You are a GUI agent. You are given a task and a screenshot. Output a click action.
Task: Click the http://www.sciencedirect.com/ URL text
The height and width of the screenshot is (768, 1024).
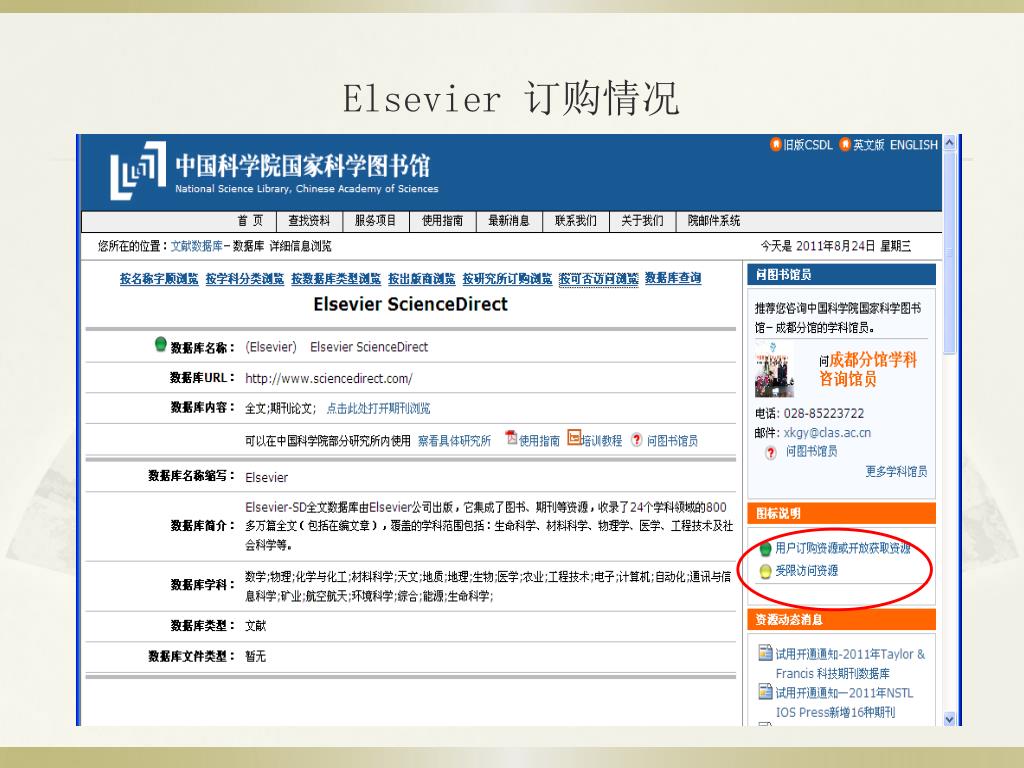[x=328, y=379]
